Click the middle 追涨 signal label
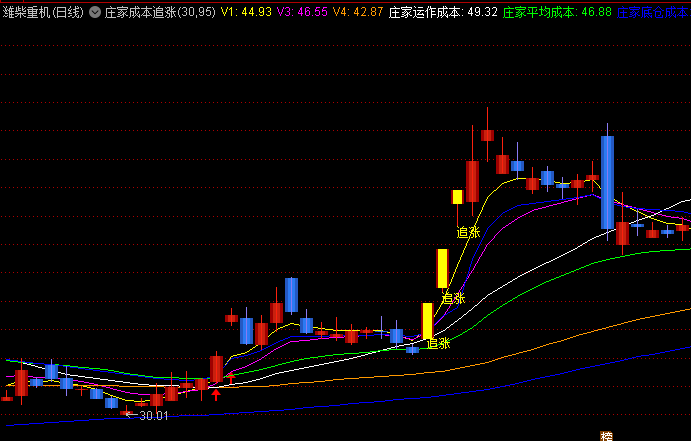Viewport: 691px width, 441px height. (x=453, y=298)
